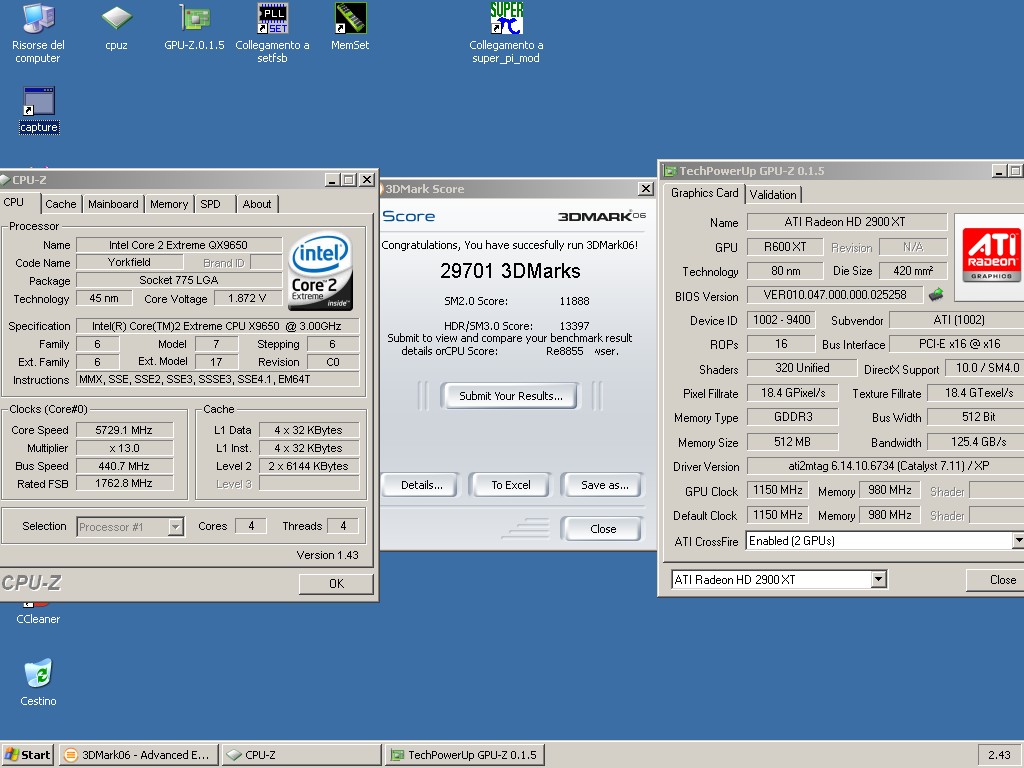Image resolution: width=1024 pixels, height=768 pixels.
Task: Export the score To Excel
Action: [x=511, y=485]
